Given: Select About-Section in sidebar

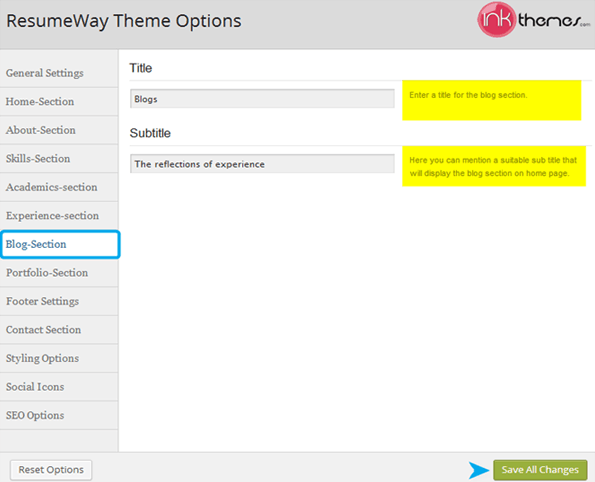Looking at the screenshot, I should (x=59, y=130).
